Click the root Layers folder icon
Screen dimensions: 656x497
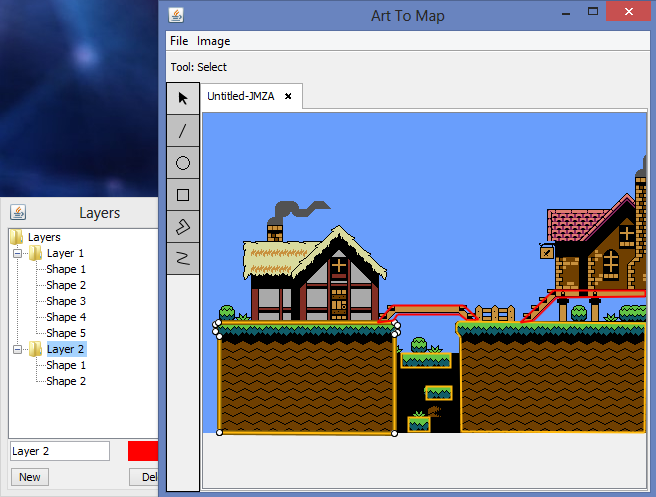(x=16, y=237)
